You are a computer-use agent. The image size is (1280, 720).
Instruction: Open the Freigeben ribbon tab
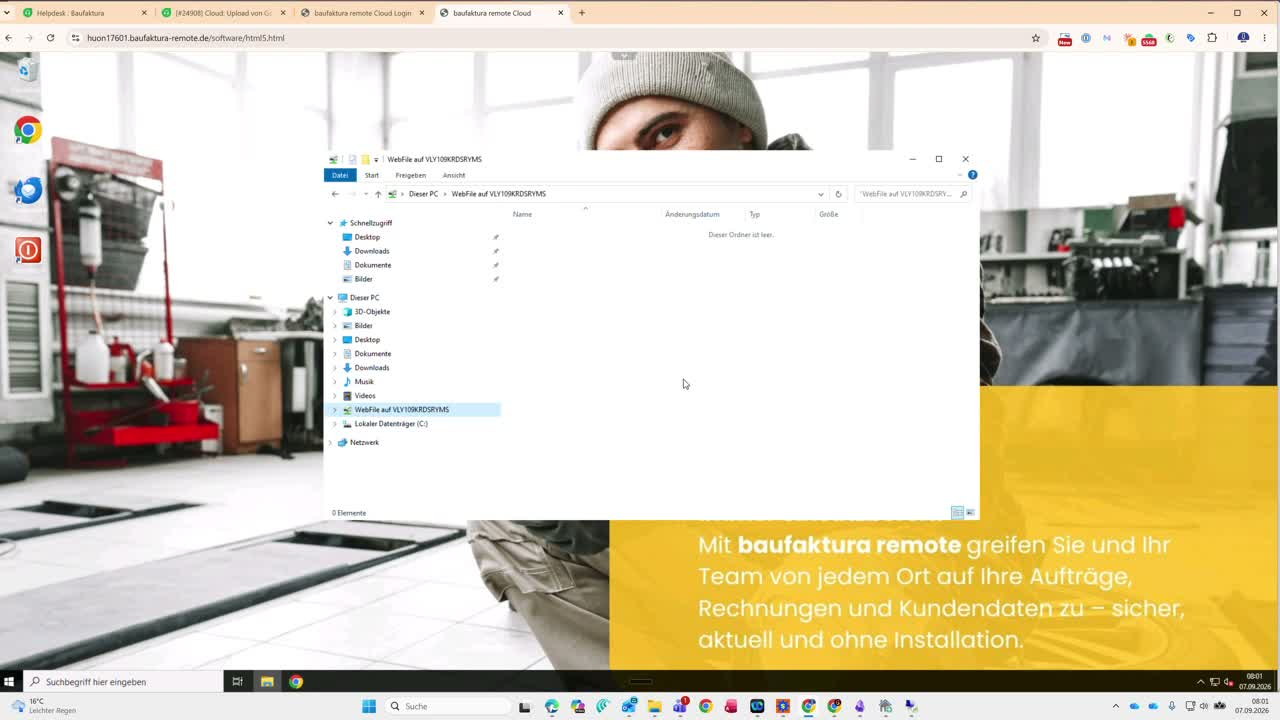[410, 175]
